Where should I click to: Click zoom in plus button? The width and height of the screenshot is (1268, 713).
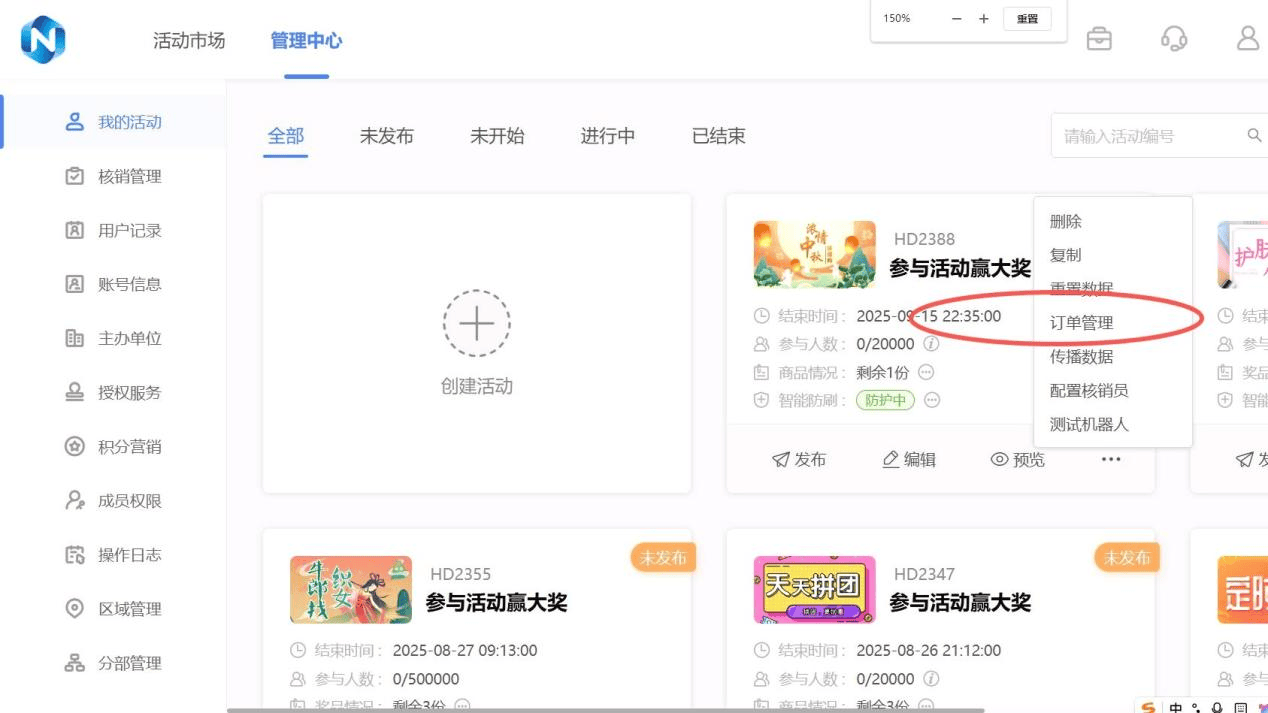click(x=984, y=19)
